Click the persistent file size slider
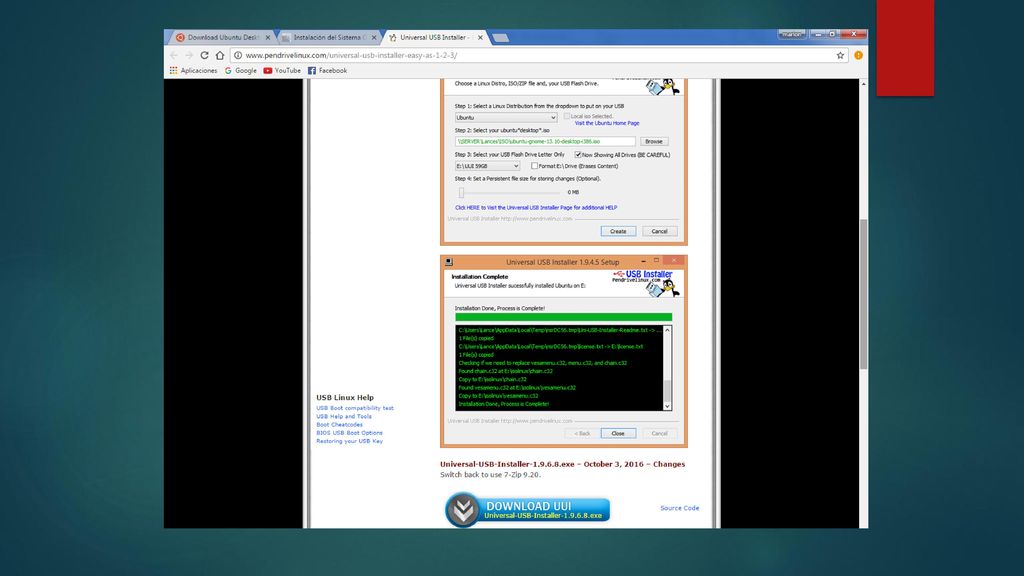Screen dimensions: 1024x576 coord(461,192)
